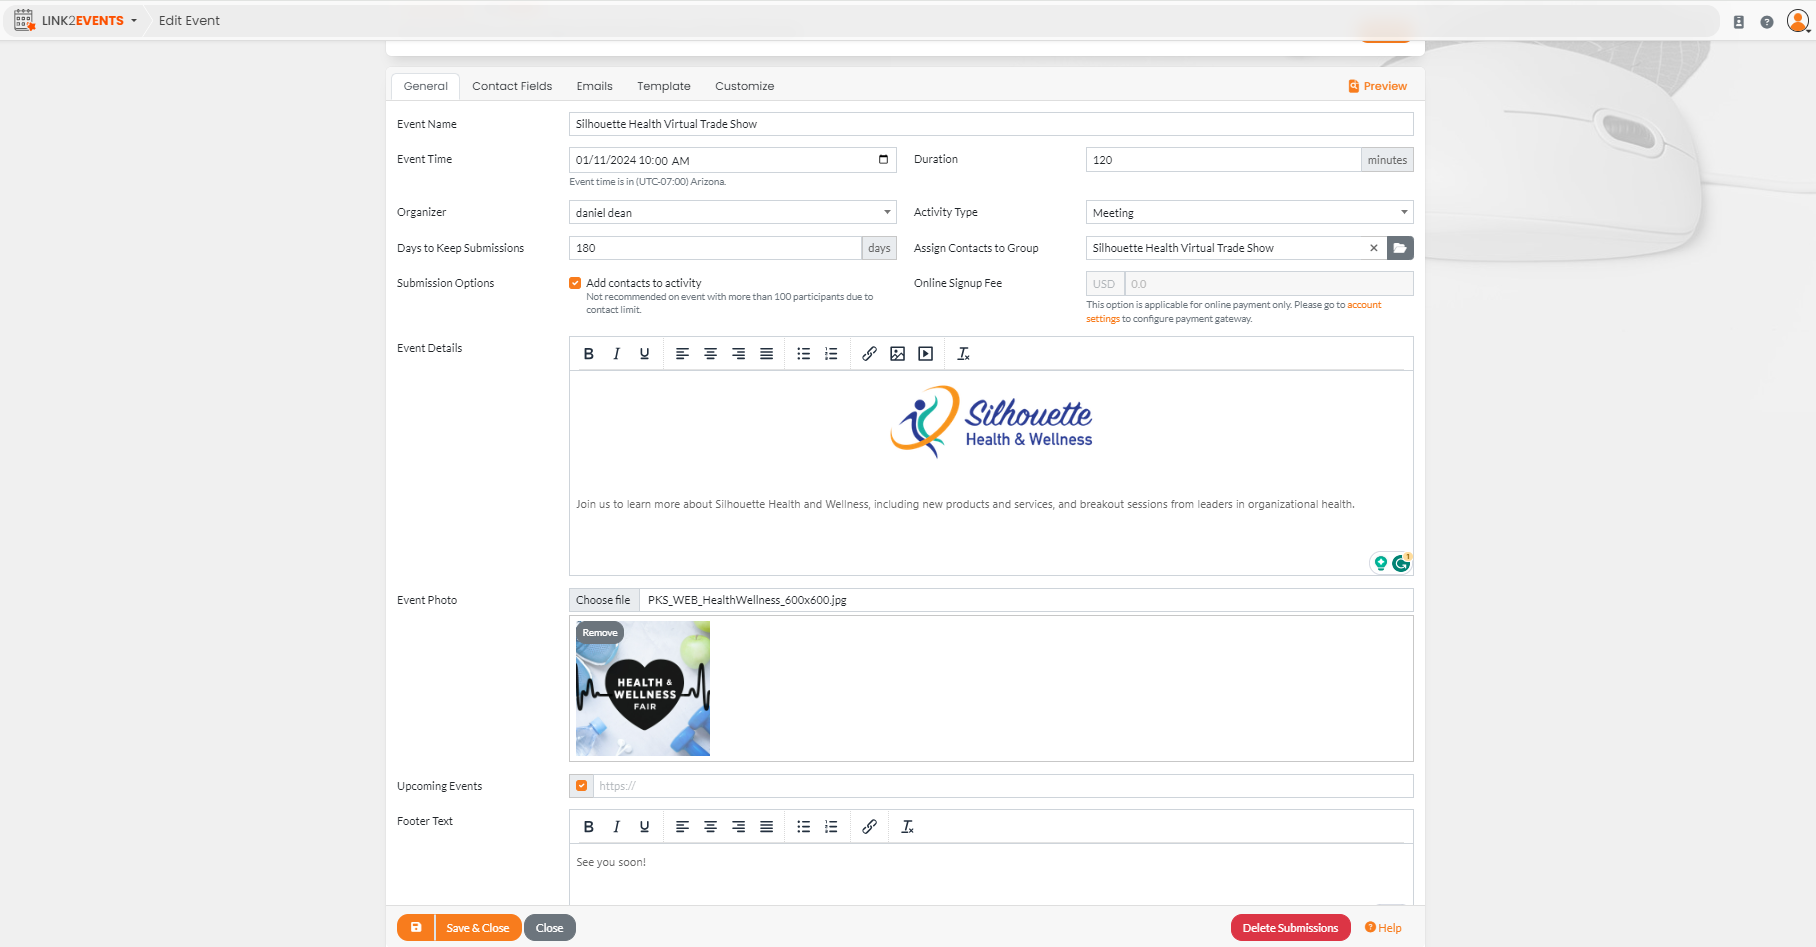Toggle underline in Event Details toolbar
Image resolution: width=1816 pixels, height=947 pixels.
point(645,354)
